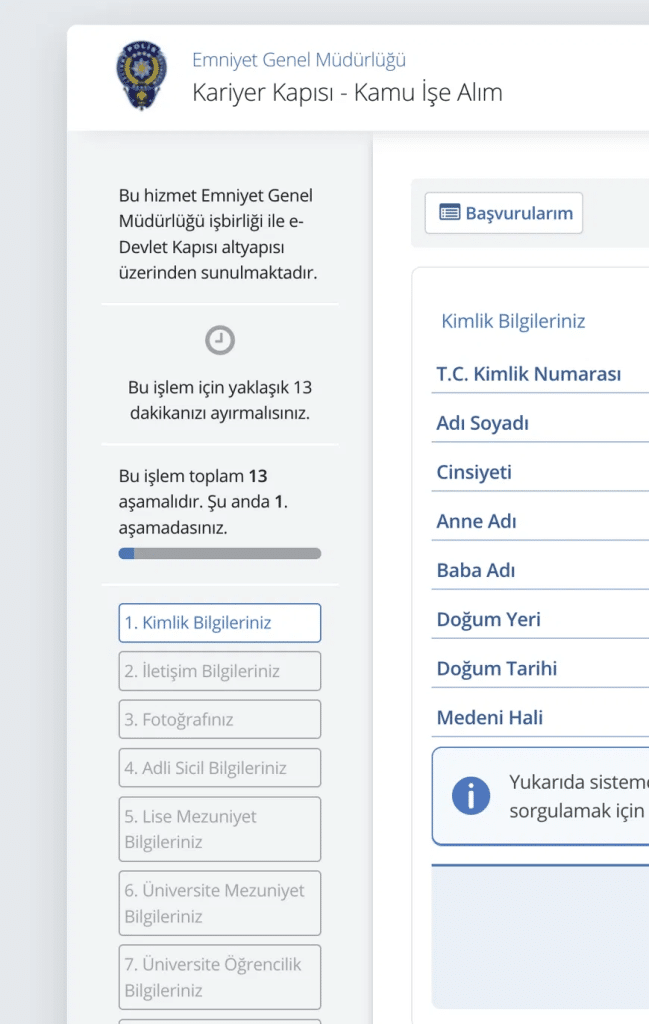649x1024 pixels.
Task: Click the Emniyet Genel Müdürlüğü link
Action: tap(299, 60)
